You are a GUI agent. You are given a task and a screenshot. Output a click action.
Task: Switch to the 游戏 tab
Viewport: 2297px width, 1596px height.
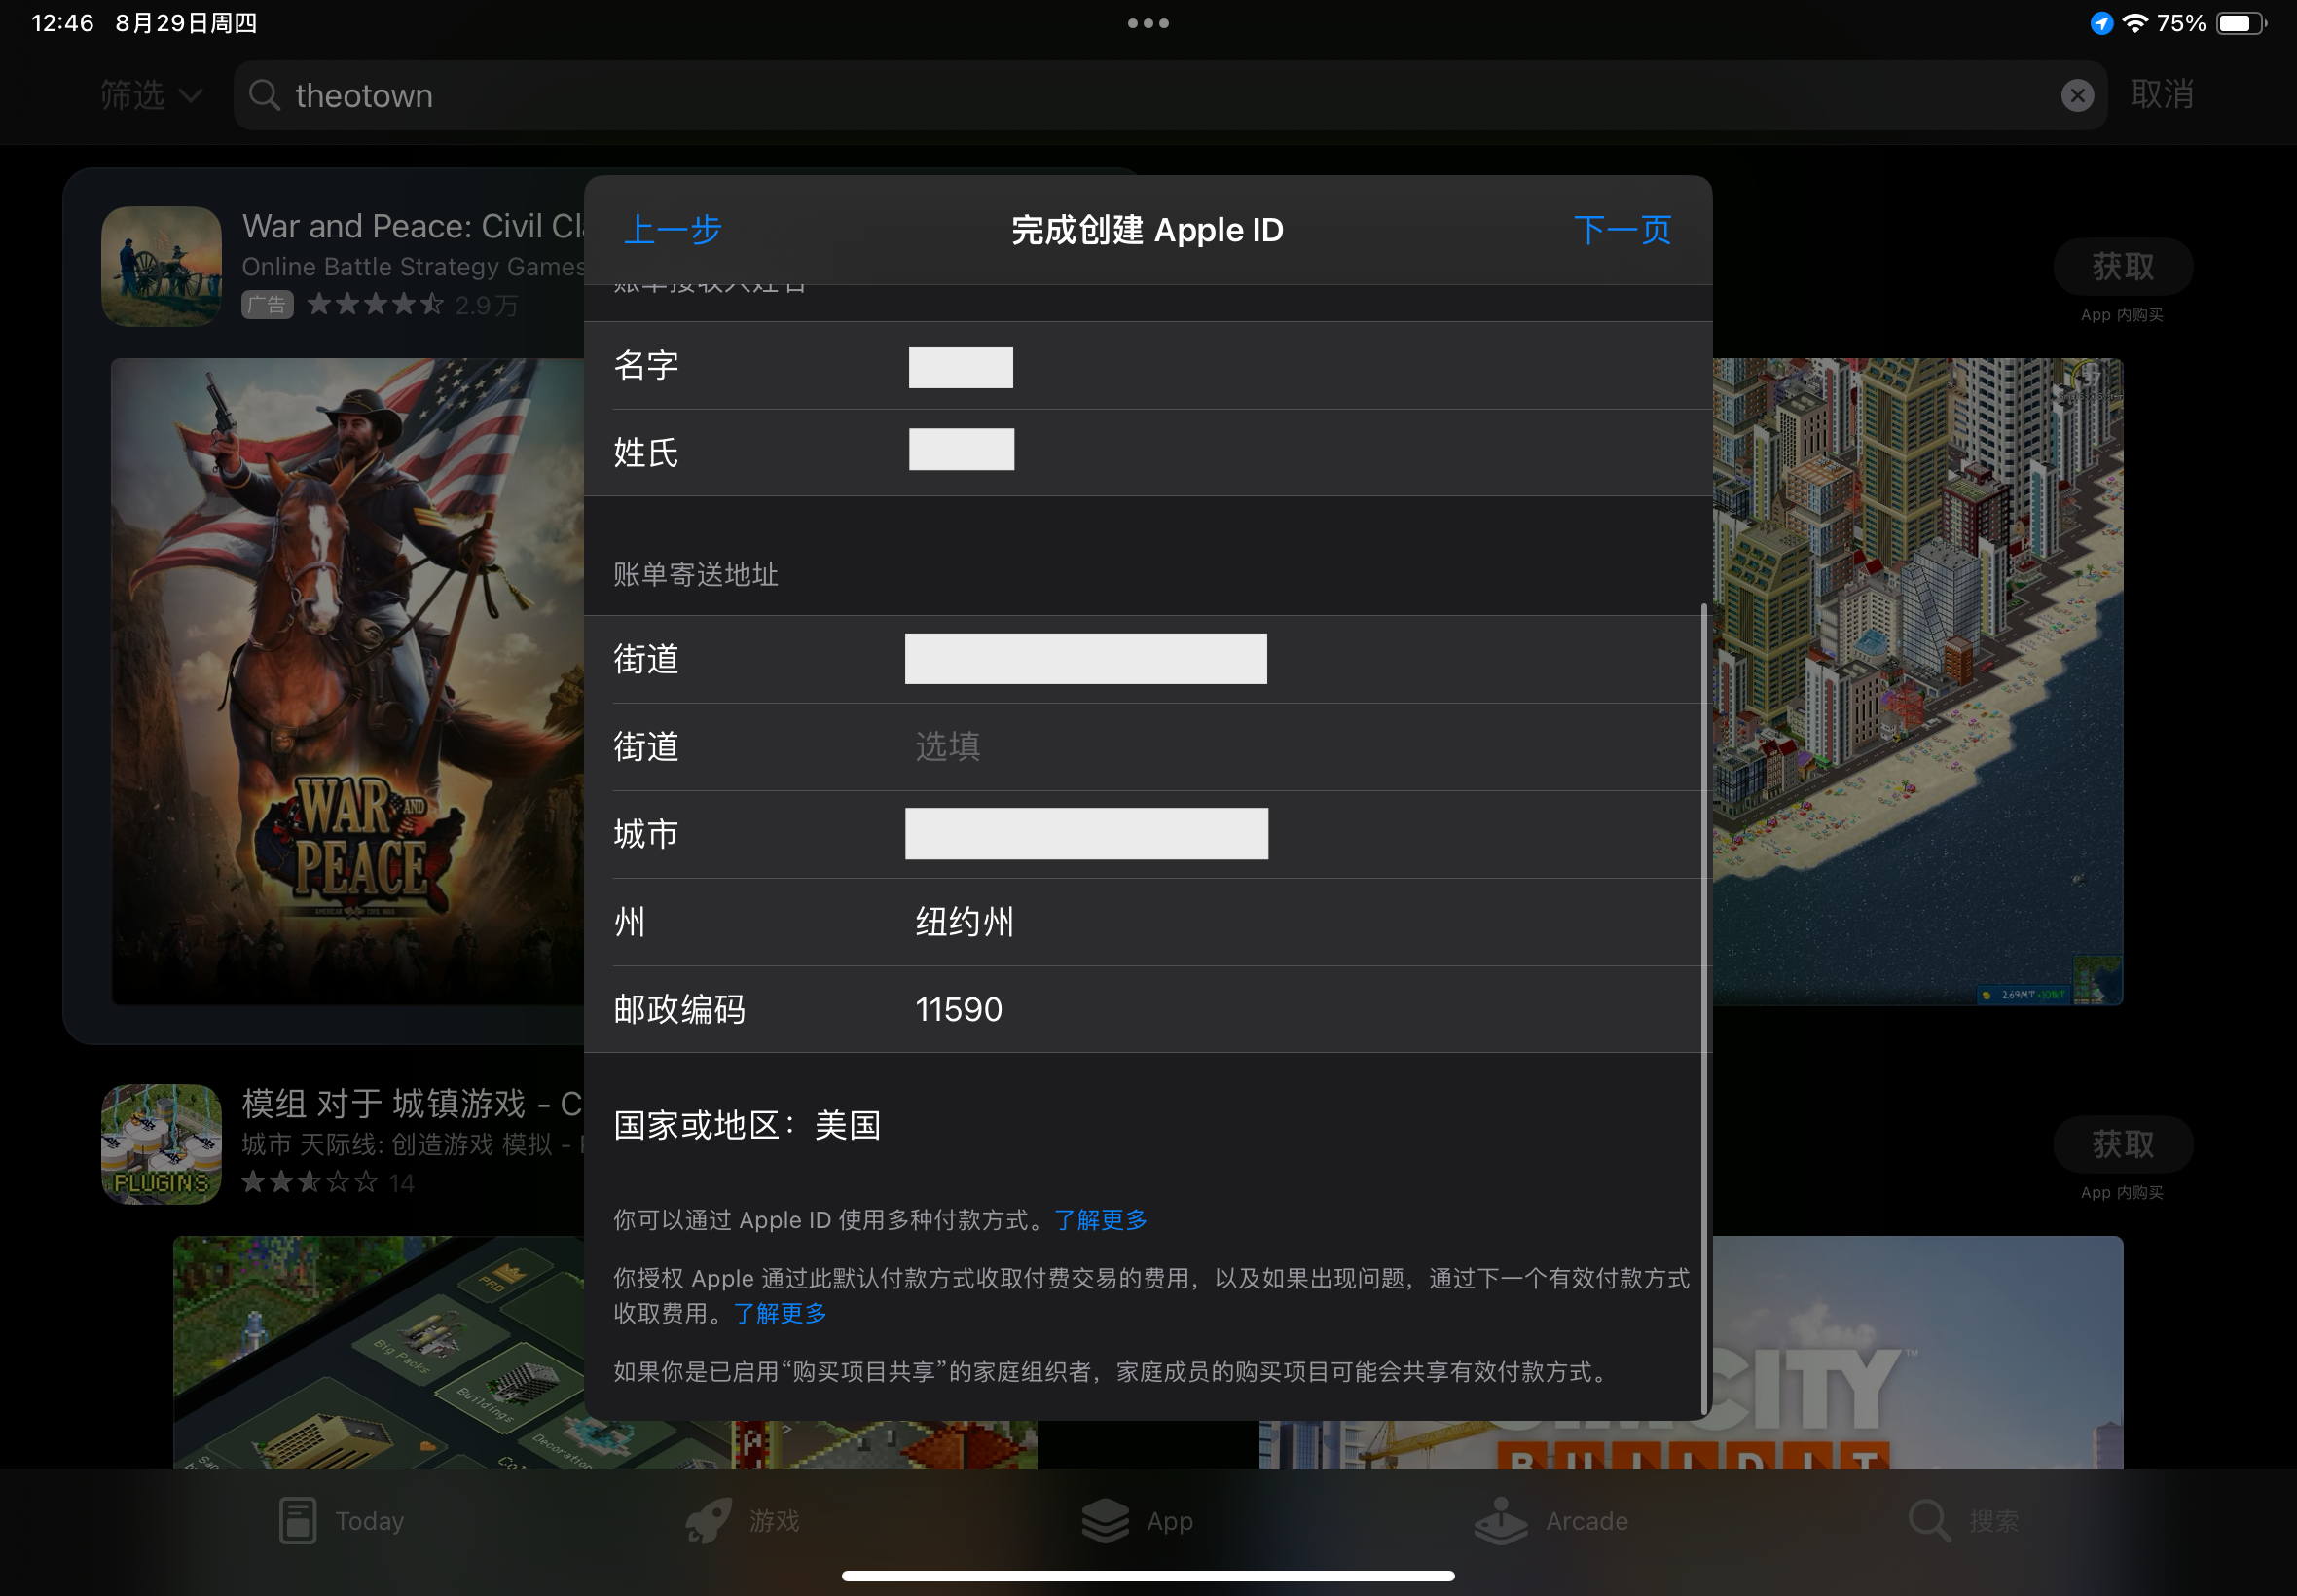[743, 1521]
